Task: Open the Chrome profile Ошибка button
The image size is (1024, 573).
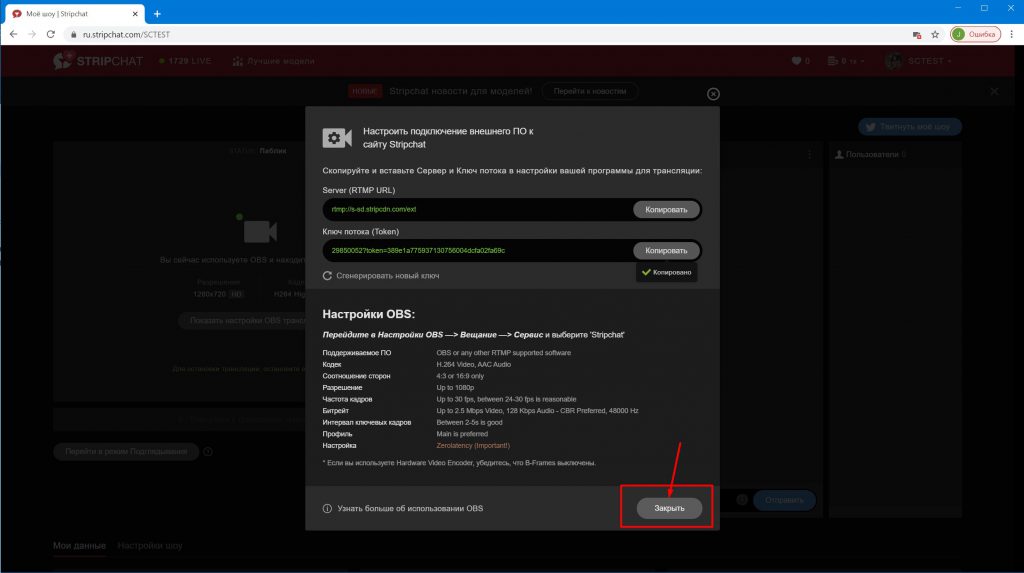Action: click(975, 35)
